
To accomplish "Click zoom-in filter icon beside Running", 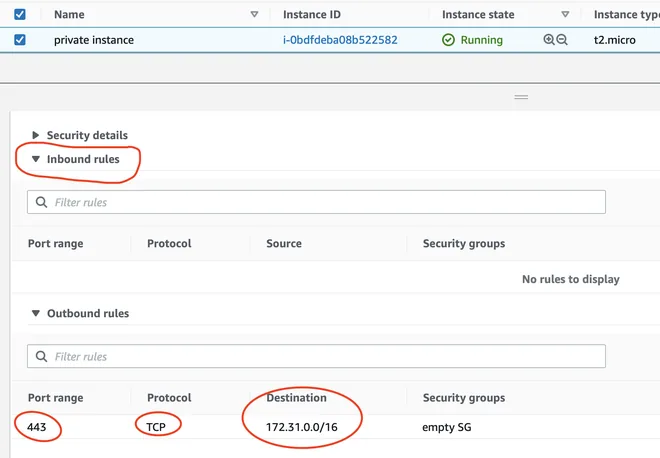I will tap(549, 40).
